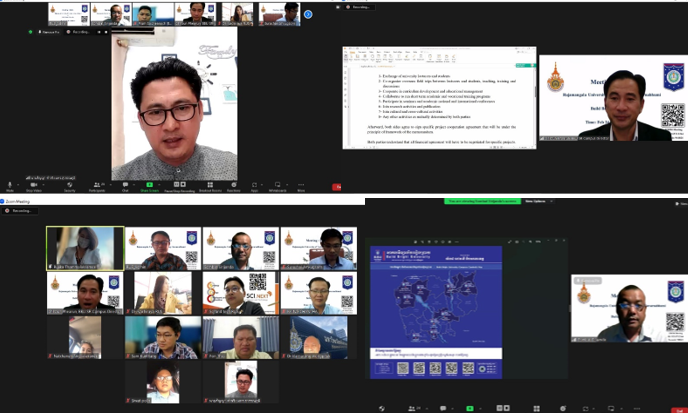
Task: Open Breakout Rooms in screen-sharing toolbar
Action: tap(537, 409)
